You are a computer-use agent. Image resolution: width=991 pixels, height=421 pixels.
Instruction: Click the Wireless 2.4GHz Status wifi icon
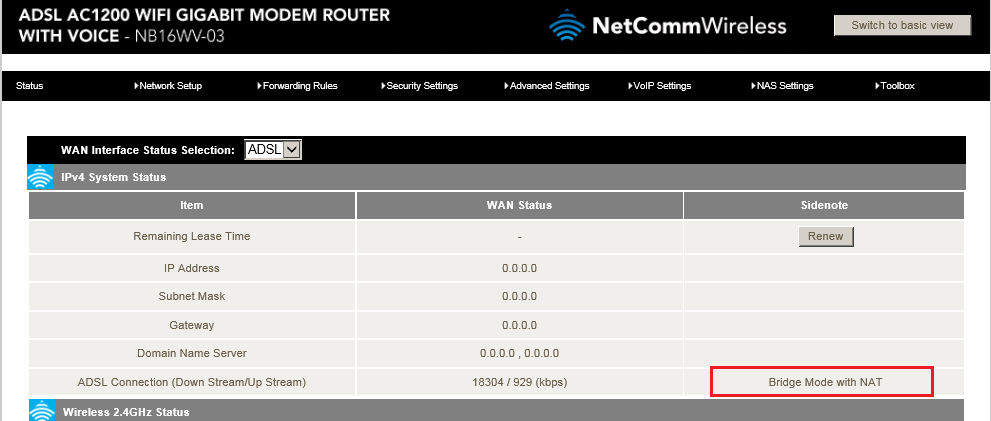pyautogui.click(x=40, y=410)
